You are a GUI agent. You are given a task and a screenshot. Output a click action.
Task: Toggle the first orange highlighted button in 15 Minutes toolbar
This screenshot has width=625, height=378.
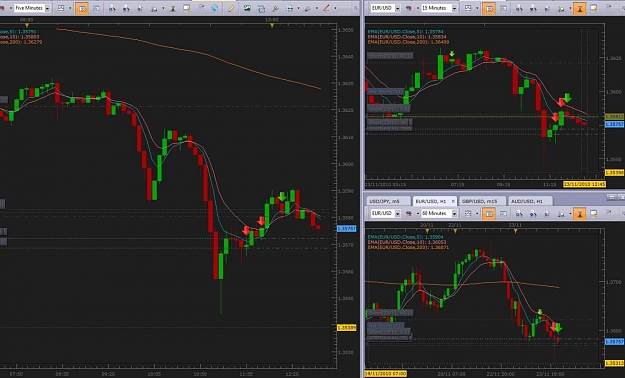pyautogui.click(x=489, y=8)
